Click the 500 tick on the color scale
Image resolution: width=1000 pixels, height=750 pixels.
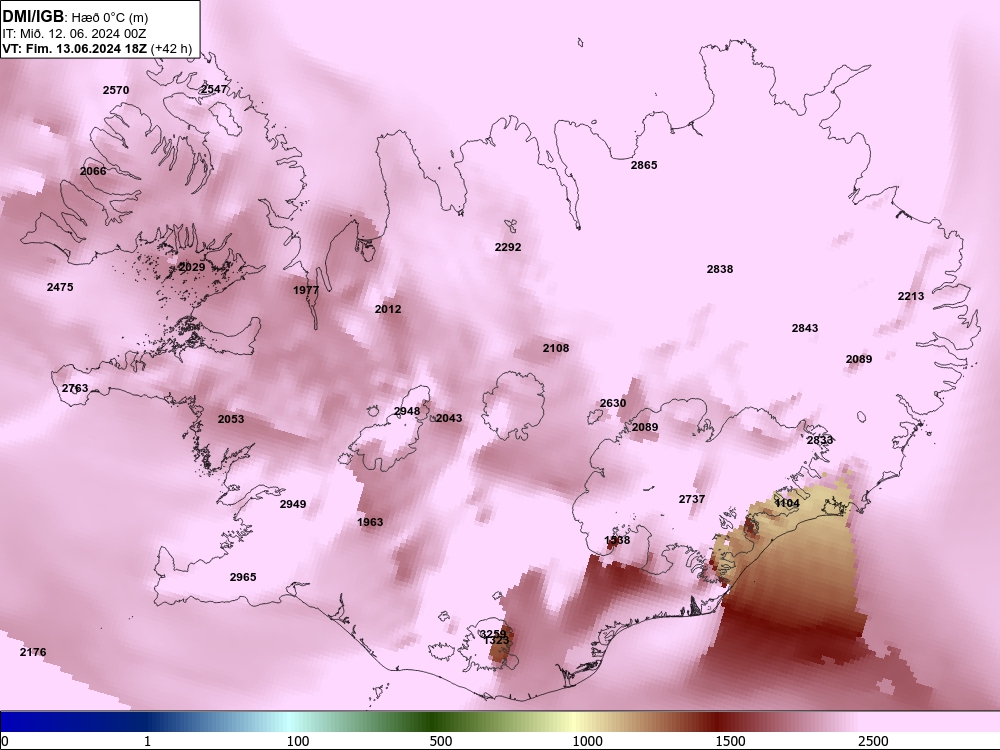point(441,741)
